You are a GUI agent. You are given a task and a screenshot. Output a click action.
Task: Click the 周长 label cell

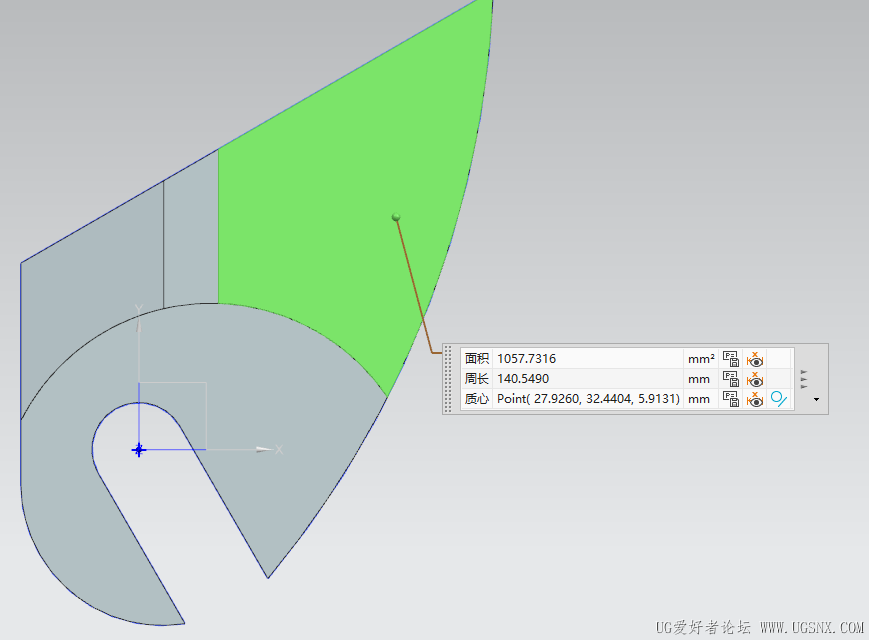coord(477,378)
